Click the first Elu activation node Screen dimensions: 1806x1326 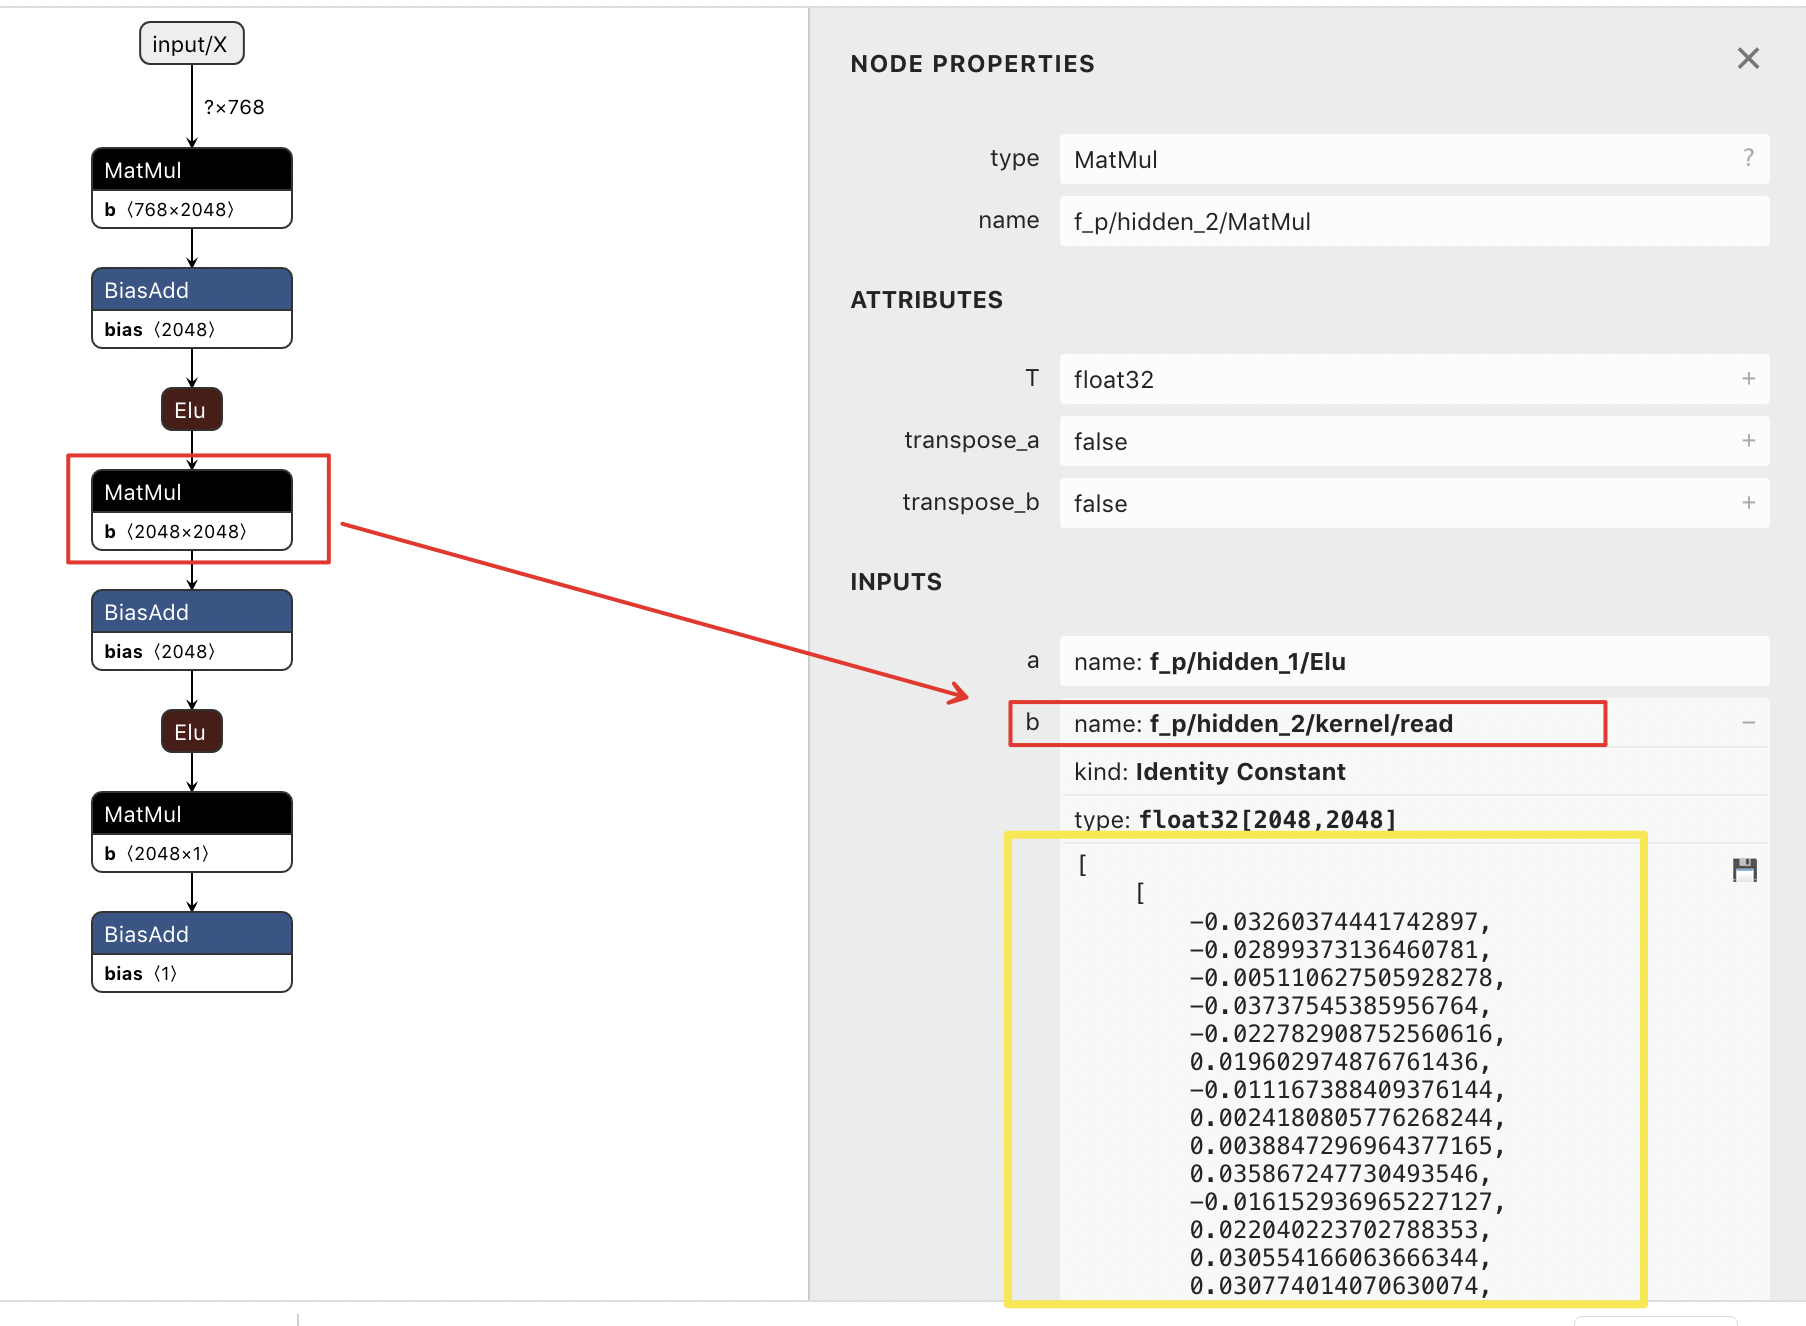coord(190,408)
